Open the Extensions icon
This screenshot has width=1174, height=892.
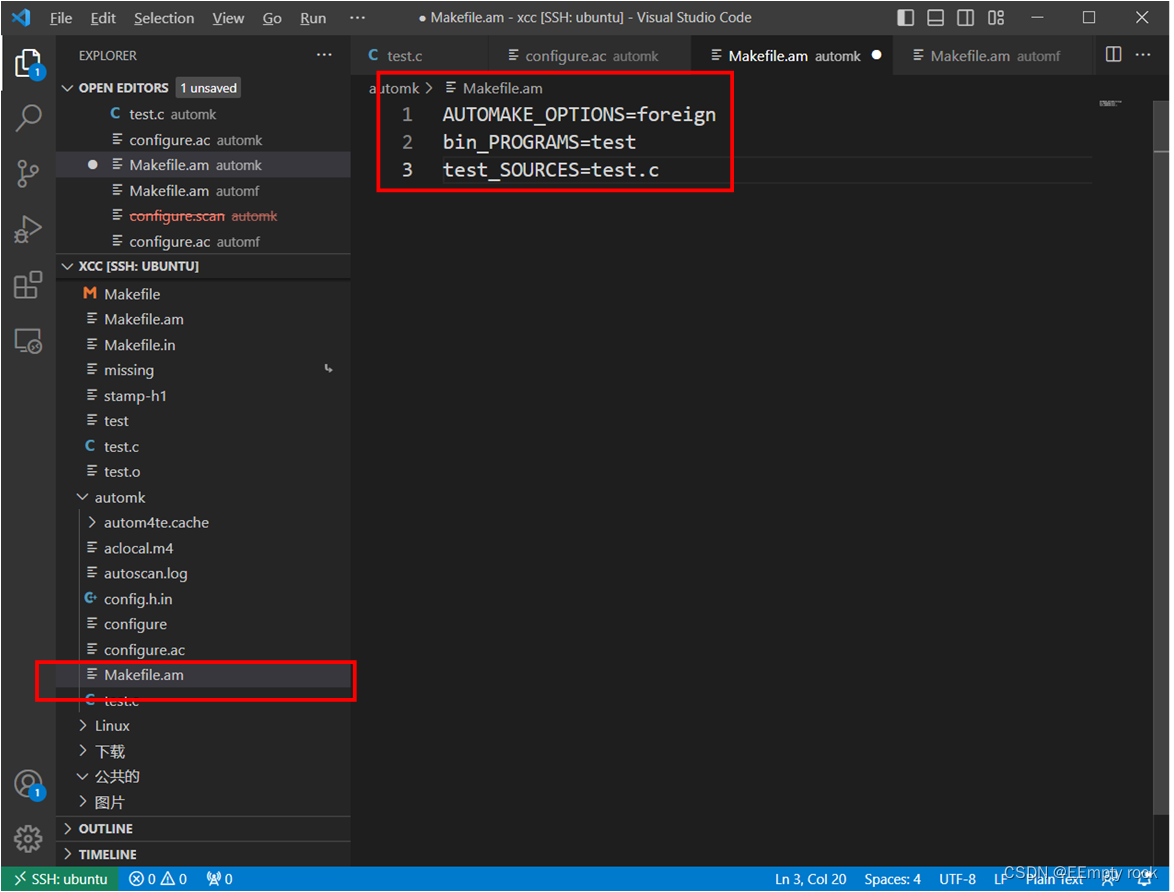27,285
